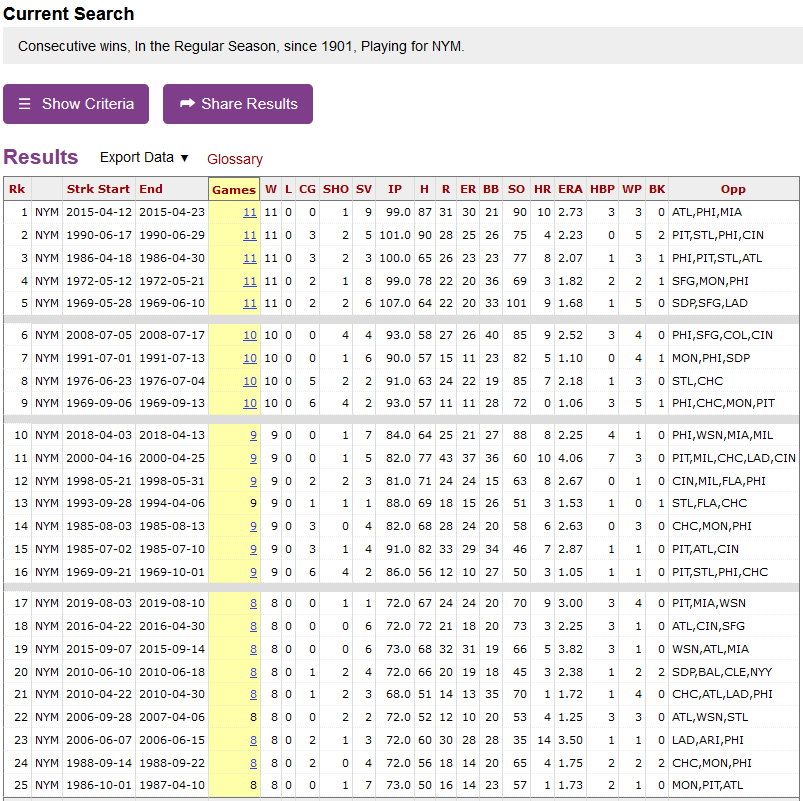Select the search summary text
The height and width of the screenshot is (801, 803).
coord(241,46)
